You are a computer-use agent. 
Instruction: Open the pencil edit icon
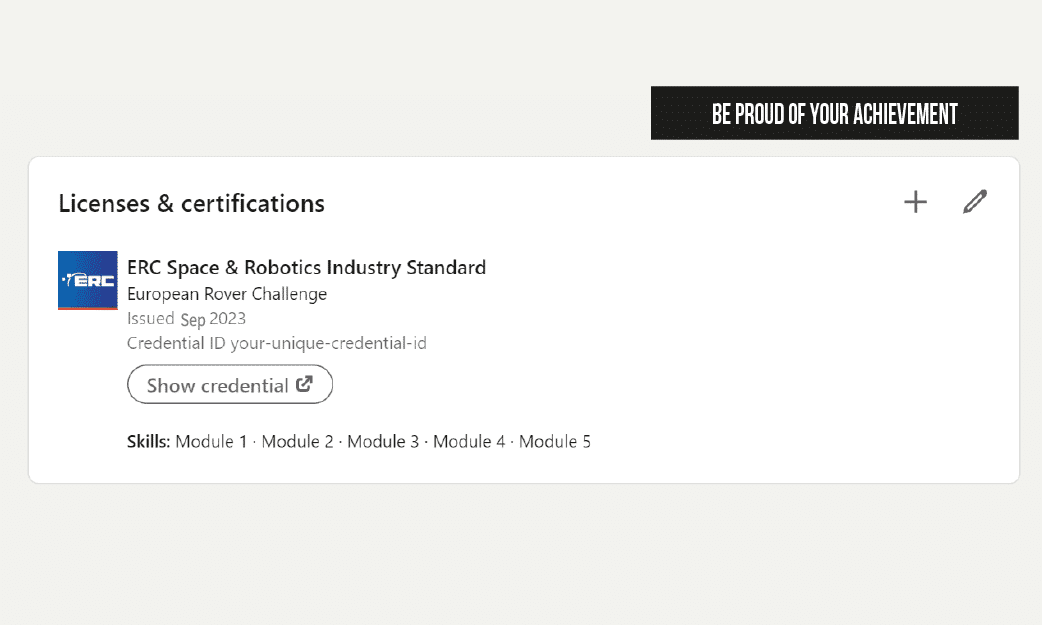coord(975,202)
